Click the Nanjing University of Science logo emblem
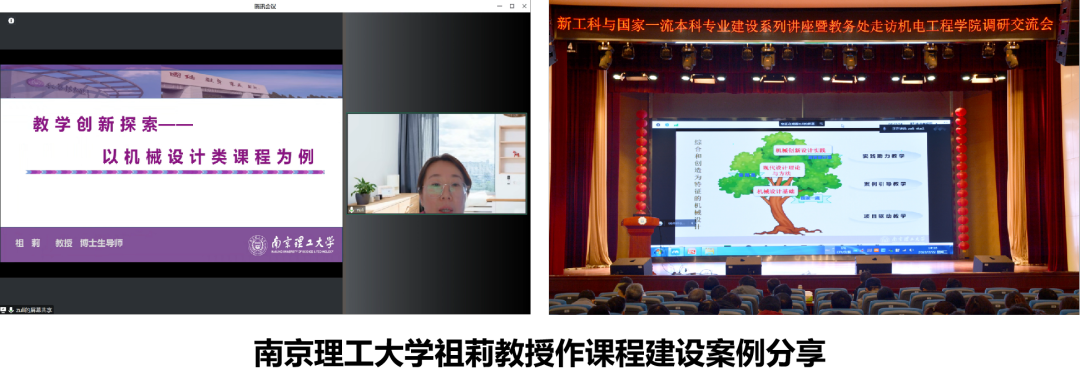Viewport: 1080px width, 375px height. click(258, 245)
